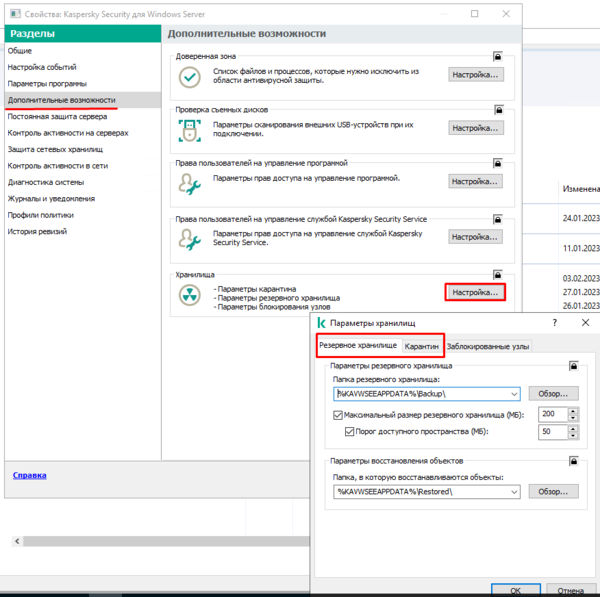Decrease maximum backup storage size value
The height and width of the screenshot is (597, 600).
pyautogui.click(x=573, y=418)
